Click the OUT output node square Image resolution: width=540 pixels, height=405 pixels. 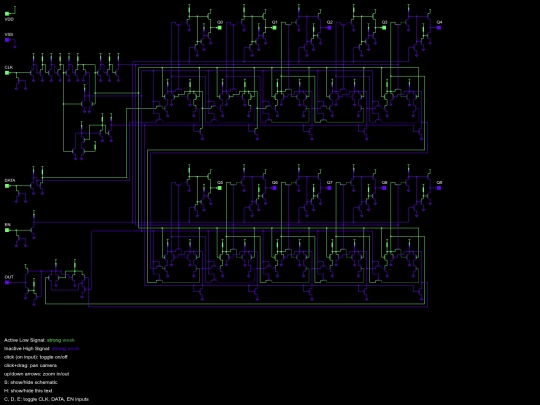[x=7, y=282]
